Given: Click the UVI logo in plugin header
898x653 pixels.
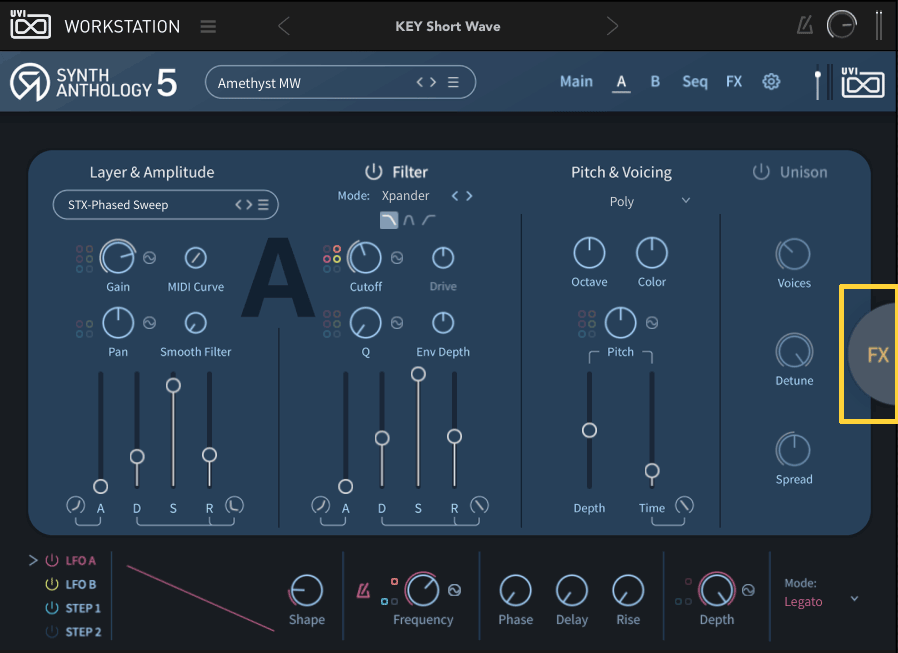Looking at the screenshot, I should point(862,82).
